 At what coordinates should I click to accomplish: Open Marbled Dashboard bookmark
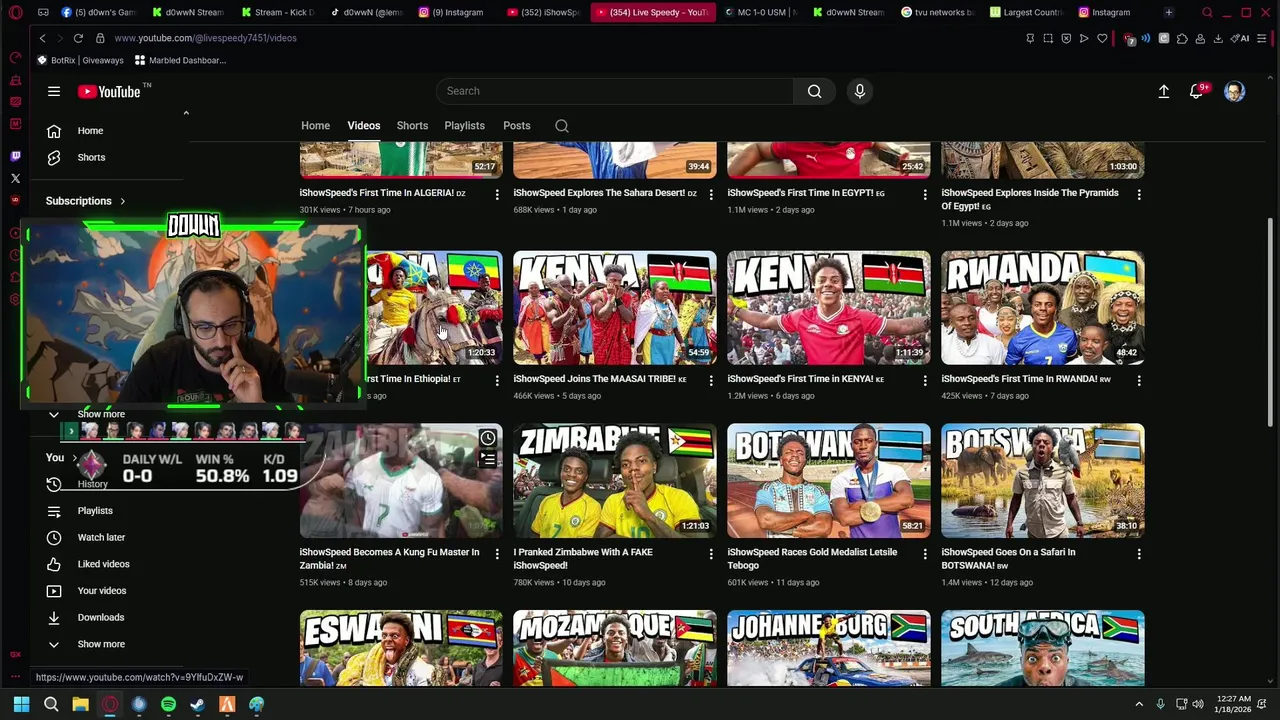pos(180,60)
